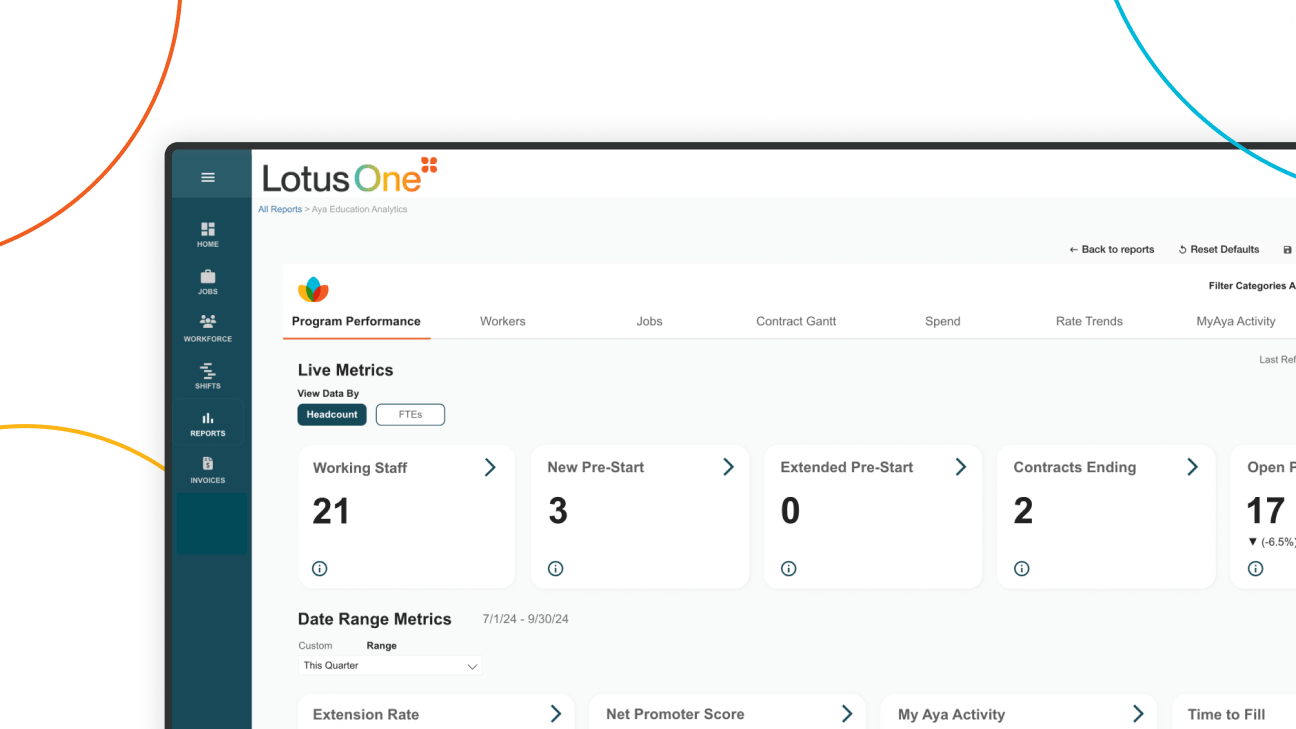This screenshot has height=729, width=1296.
Task: Click info icon on Contracts Ending card
Action: tap(1022, 568)
